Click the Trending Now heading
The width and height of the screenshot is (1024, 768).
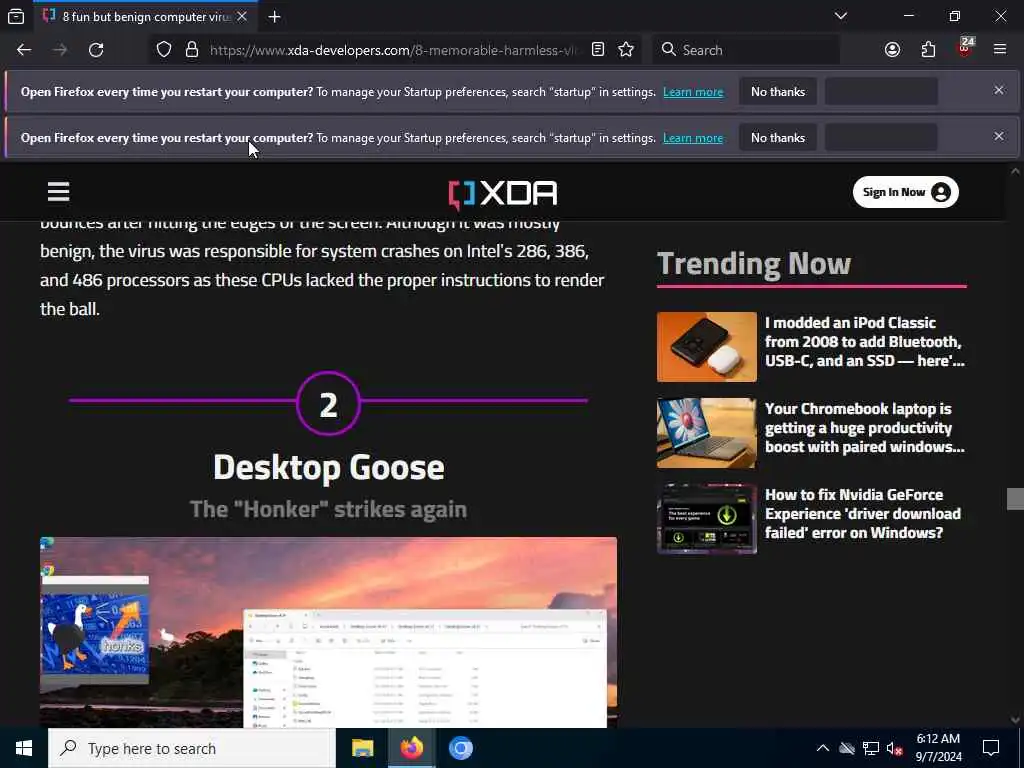coord(754,264)
